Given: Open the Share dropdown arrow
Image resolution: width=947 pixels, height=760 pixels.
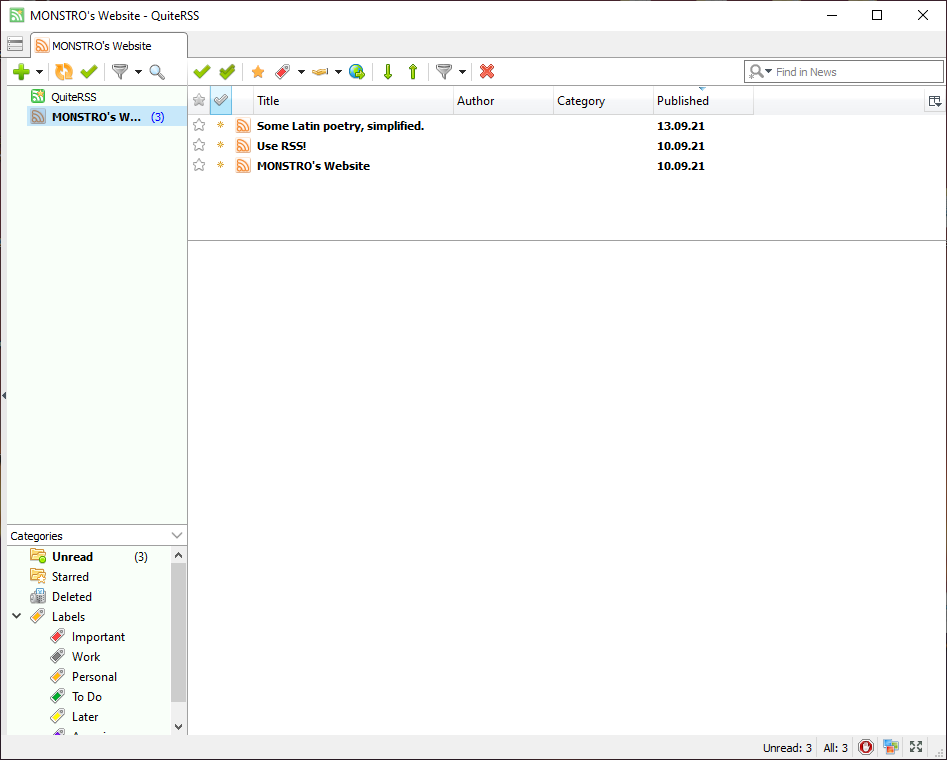Looking at the screenshot, I should (338, 72).
